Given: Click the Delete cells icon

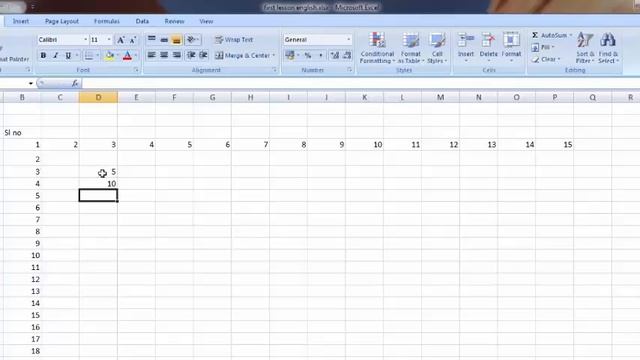Looking at the screenshot, I should click(488, 41).
